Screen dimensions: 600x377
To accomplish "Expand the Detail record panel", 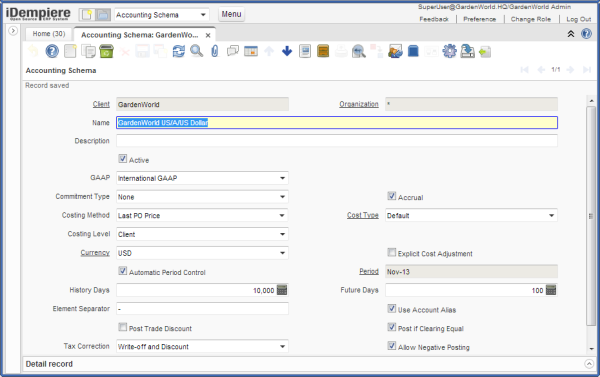I will click(589, 364).
